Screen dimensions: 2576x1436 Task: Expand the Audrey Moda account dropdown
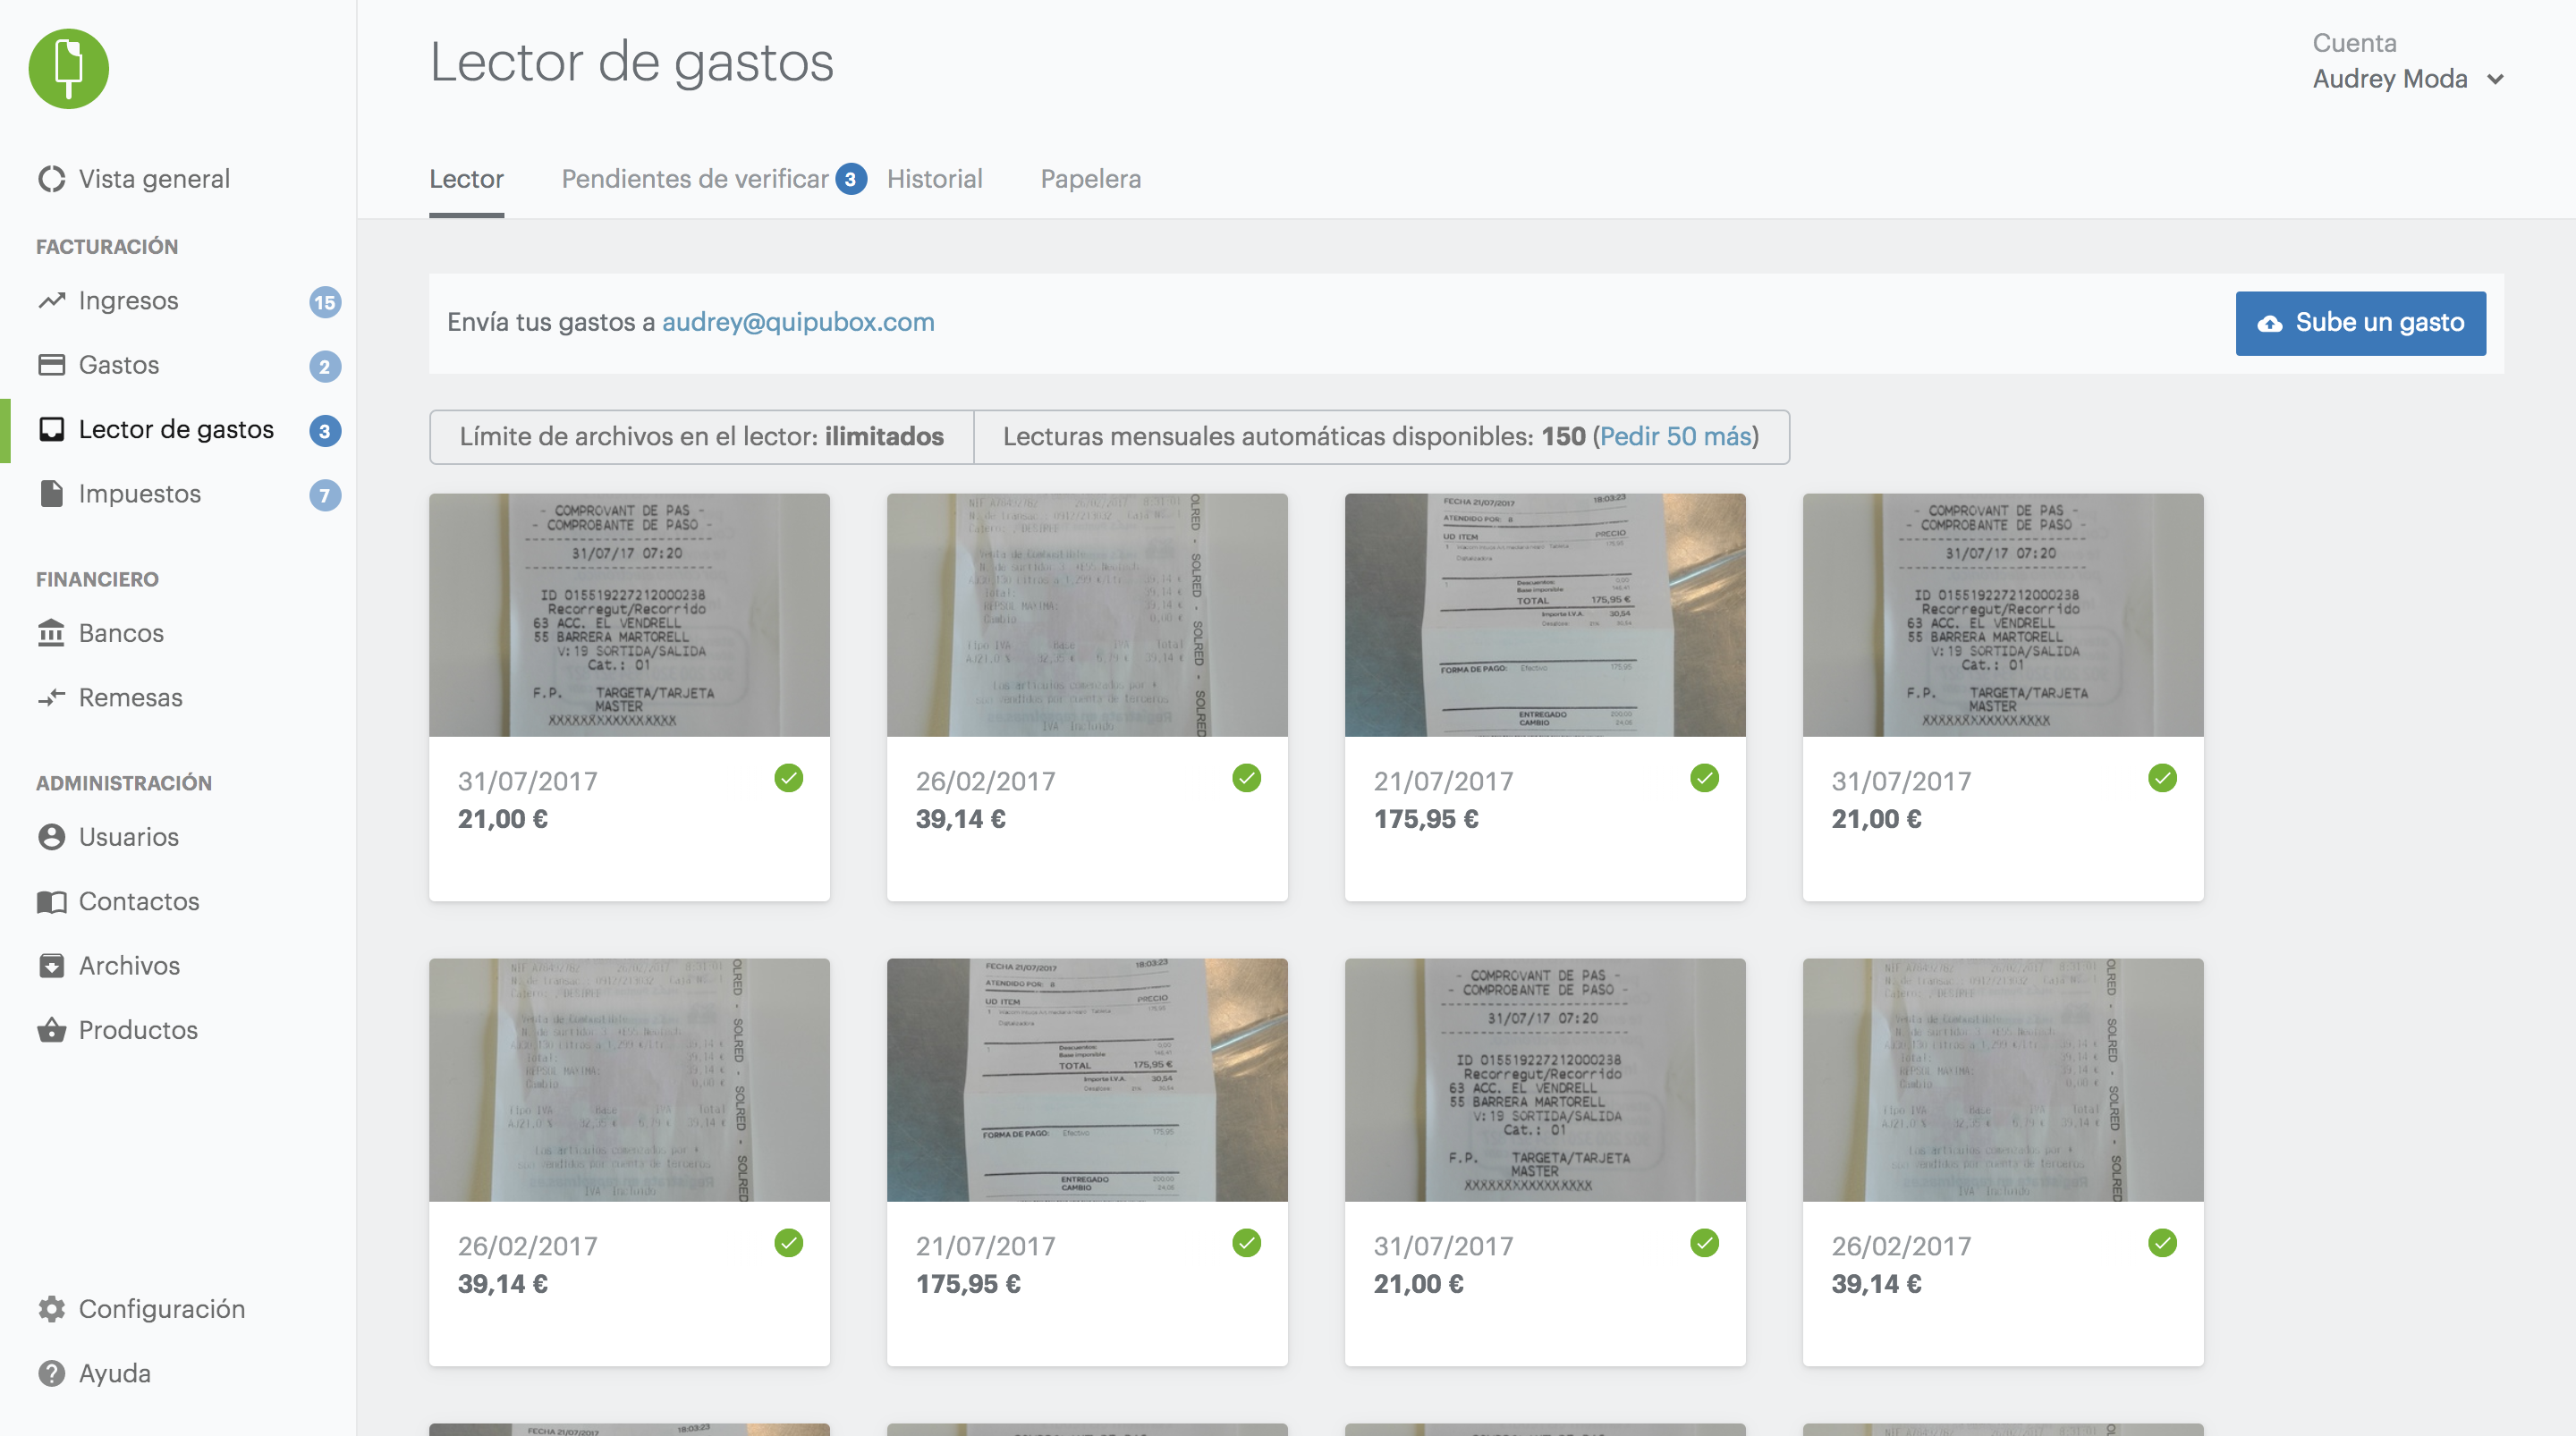tap(2406, 79)
